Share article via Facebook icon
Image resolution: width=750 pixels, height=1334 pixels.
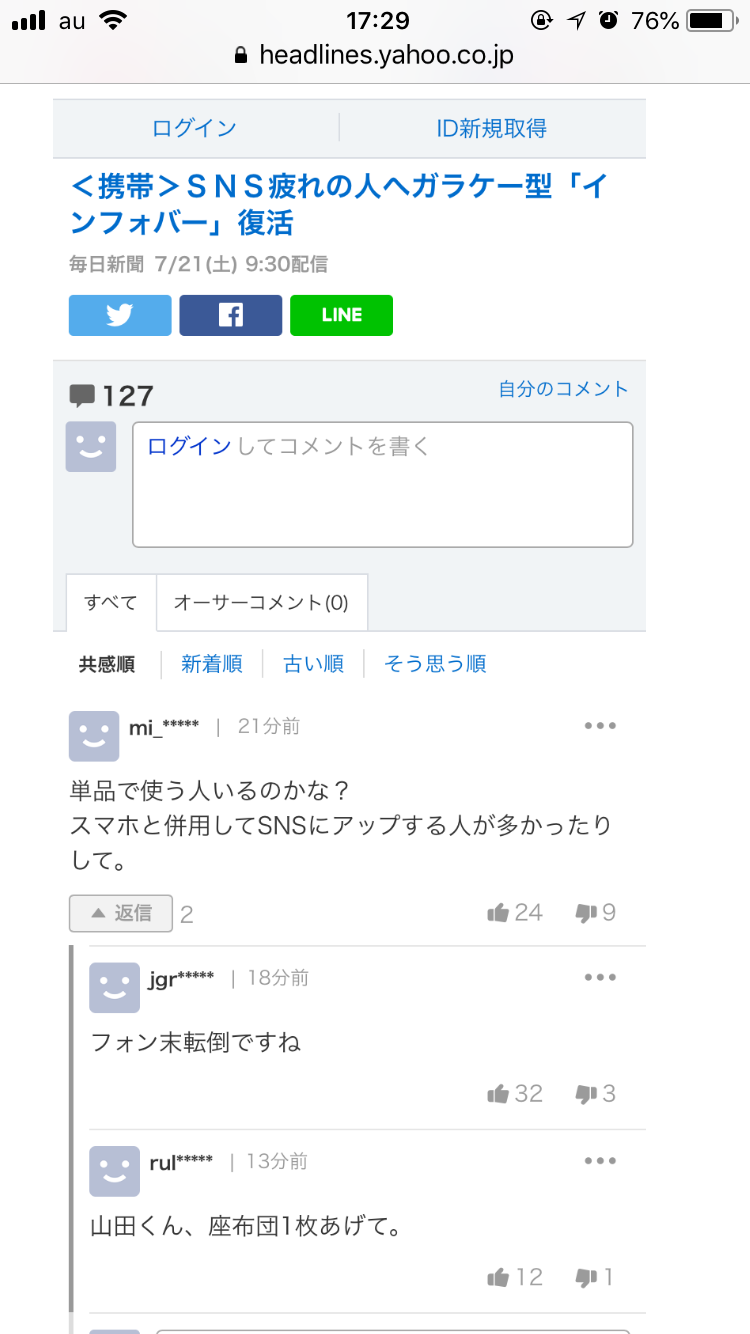click(231, 315)
